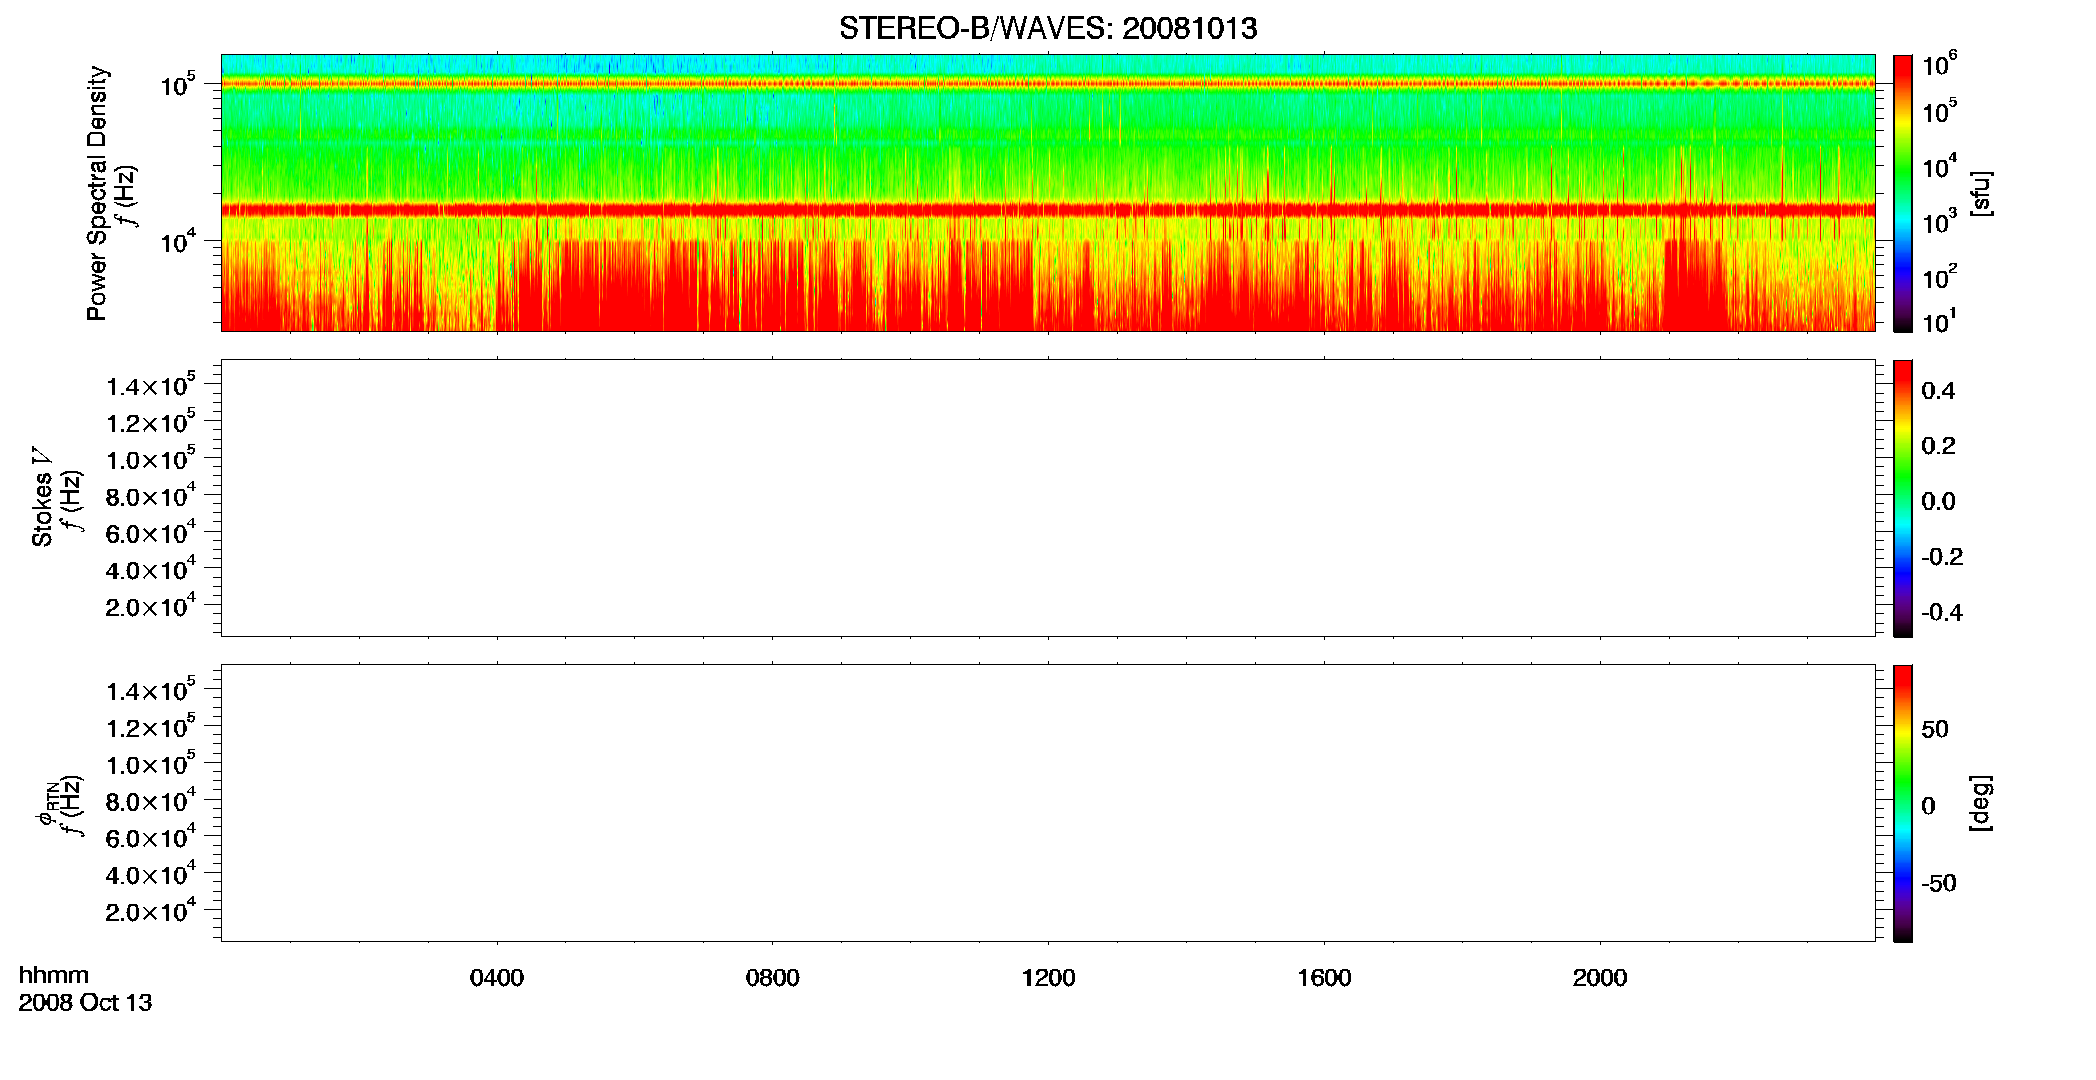Click the [deg] units label
This screenshot has width=2096, height=1080.
pyautogui.click(x=1982, y=803)
